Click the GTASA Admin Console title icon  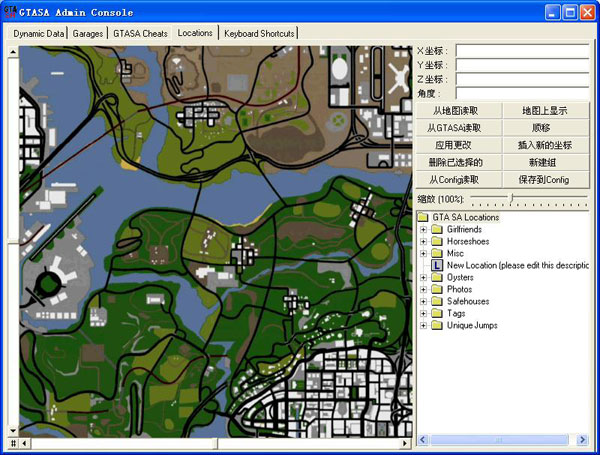tap(10, 12)
